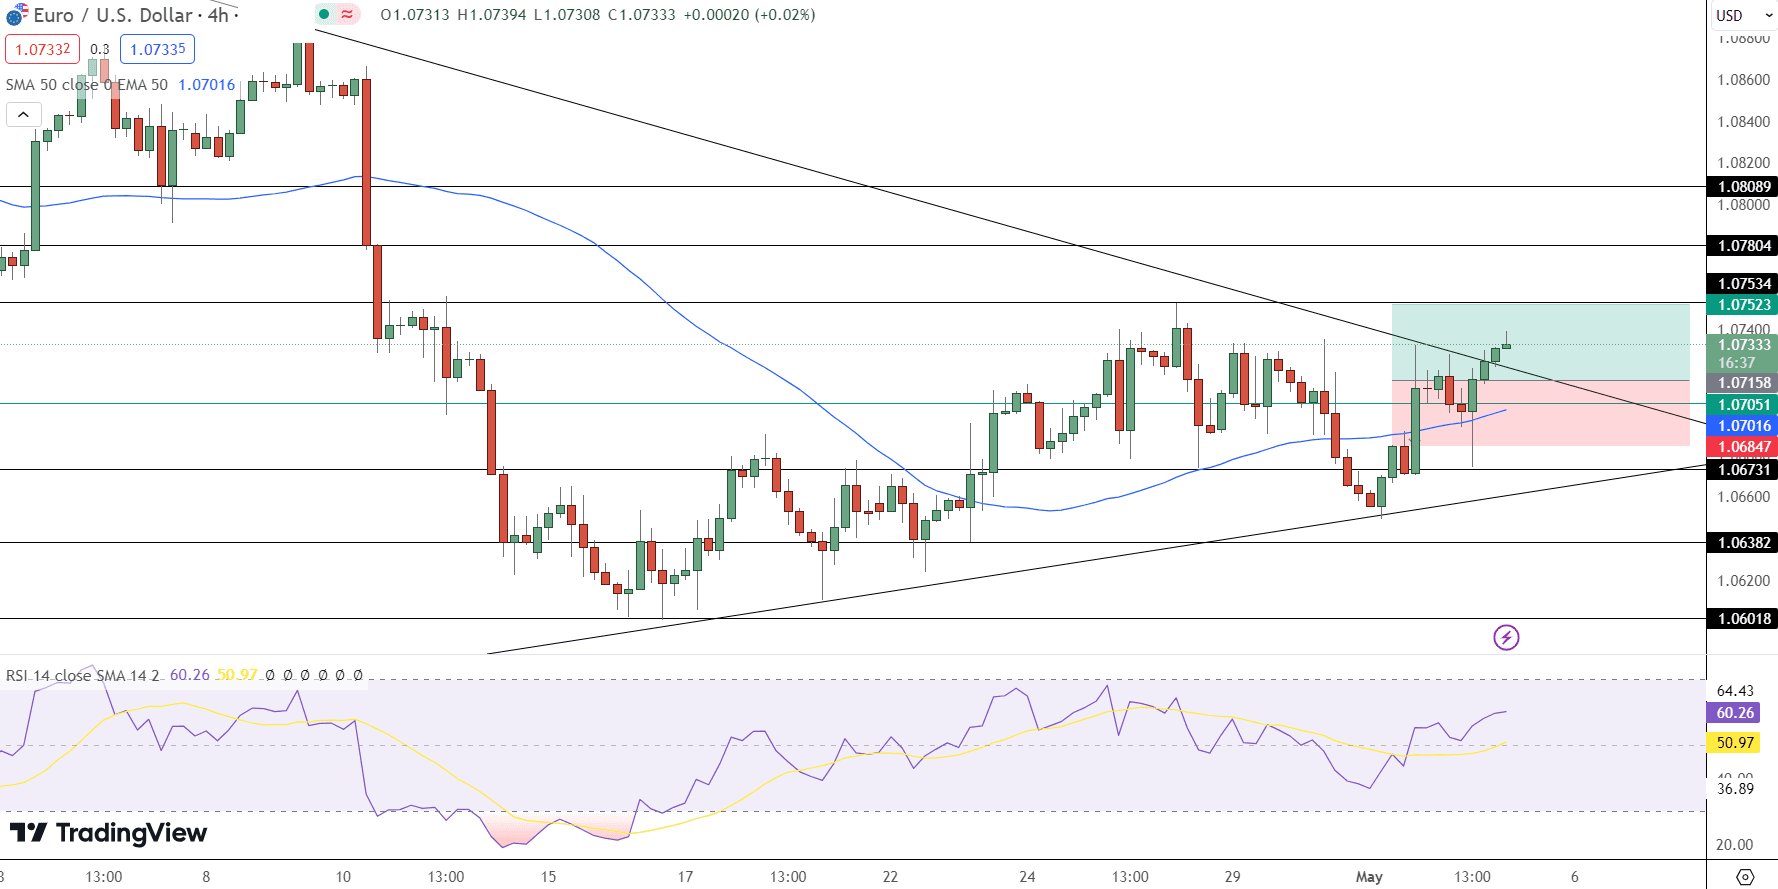Click the yellow RSI MA 50.97 axis label

(x=1734, y=743)
